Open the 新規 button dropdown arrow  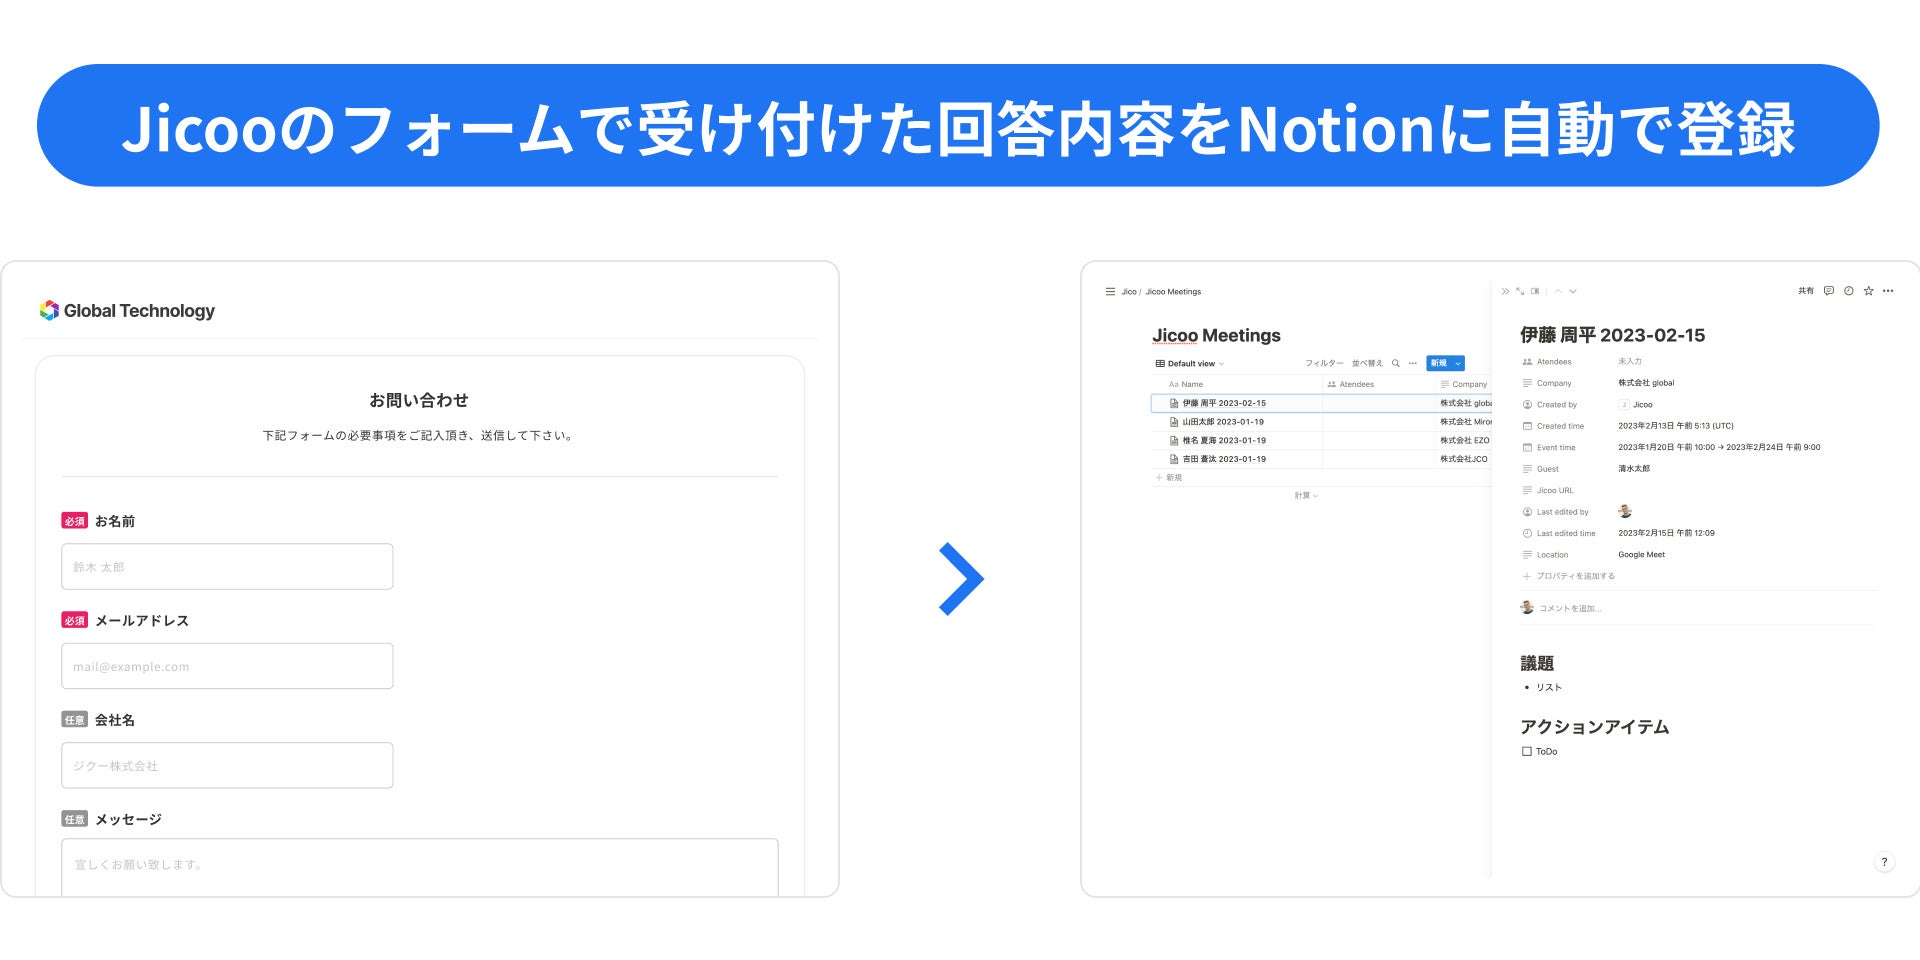(x=1458, y=363)
